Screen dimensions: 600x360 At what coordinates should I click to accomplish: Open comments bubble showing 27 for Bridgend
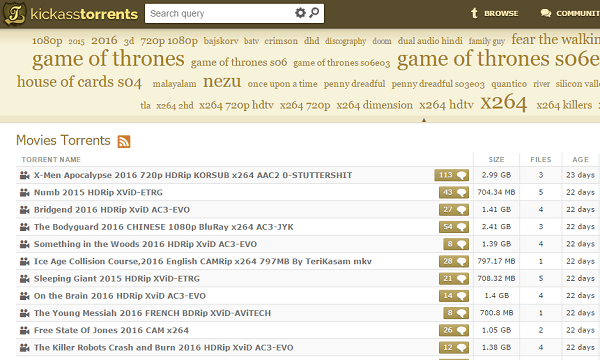pos(454,210)
